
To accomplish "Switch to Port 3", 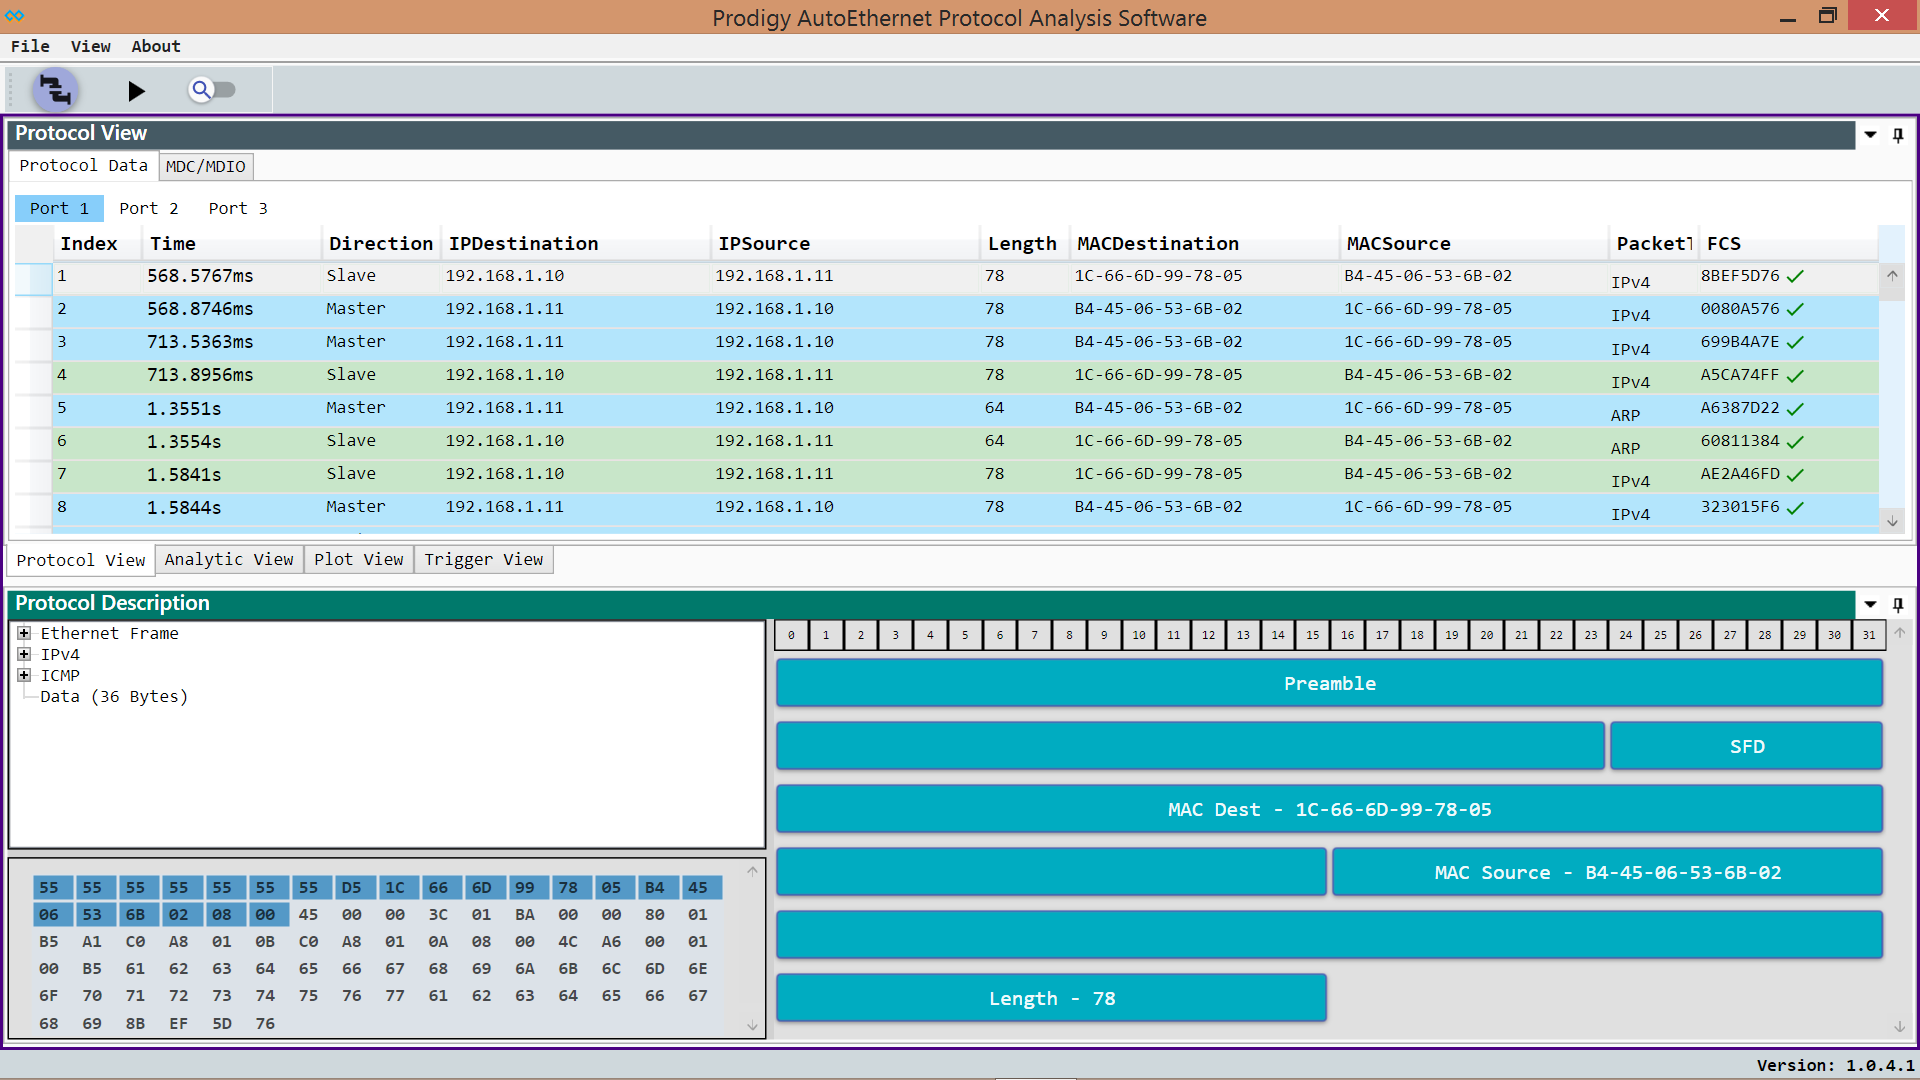I will (x=238, y=208).
